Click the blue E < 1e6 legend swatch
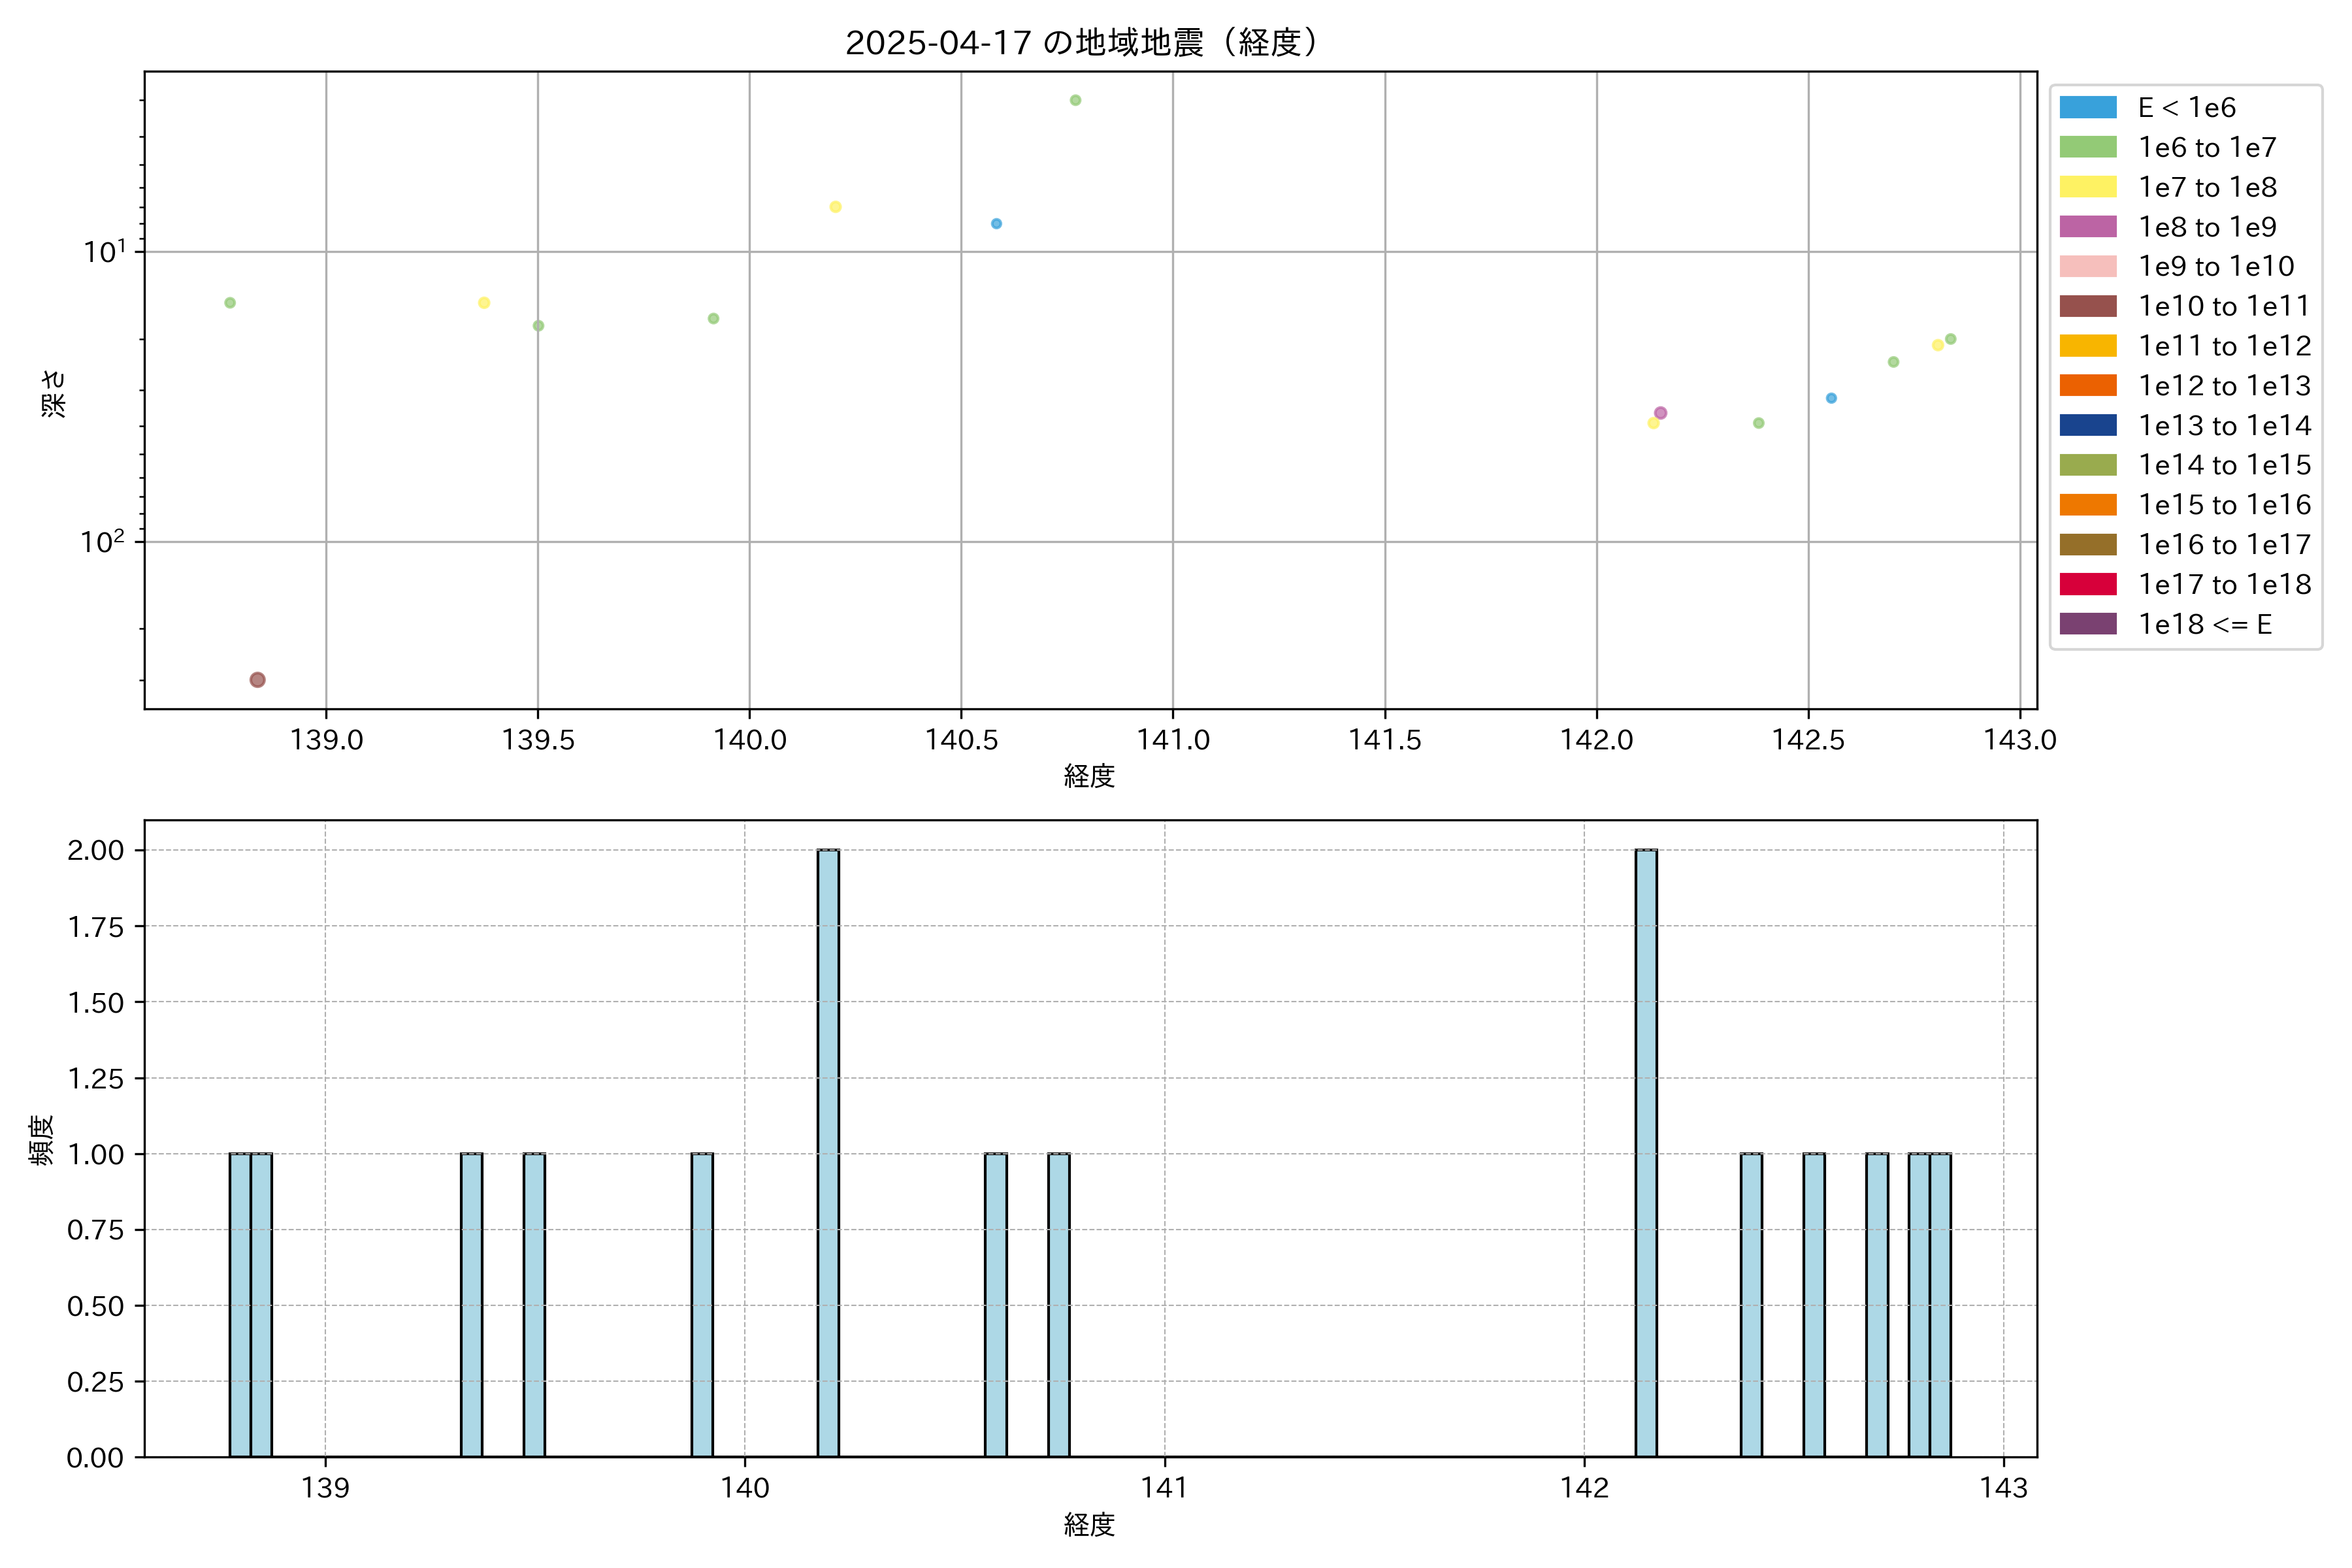The image size is (2352, 1568). [2087, 108]
